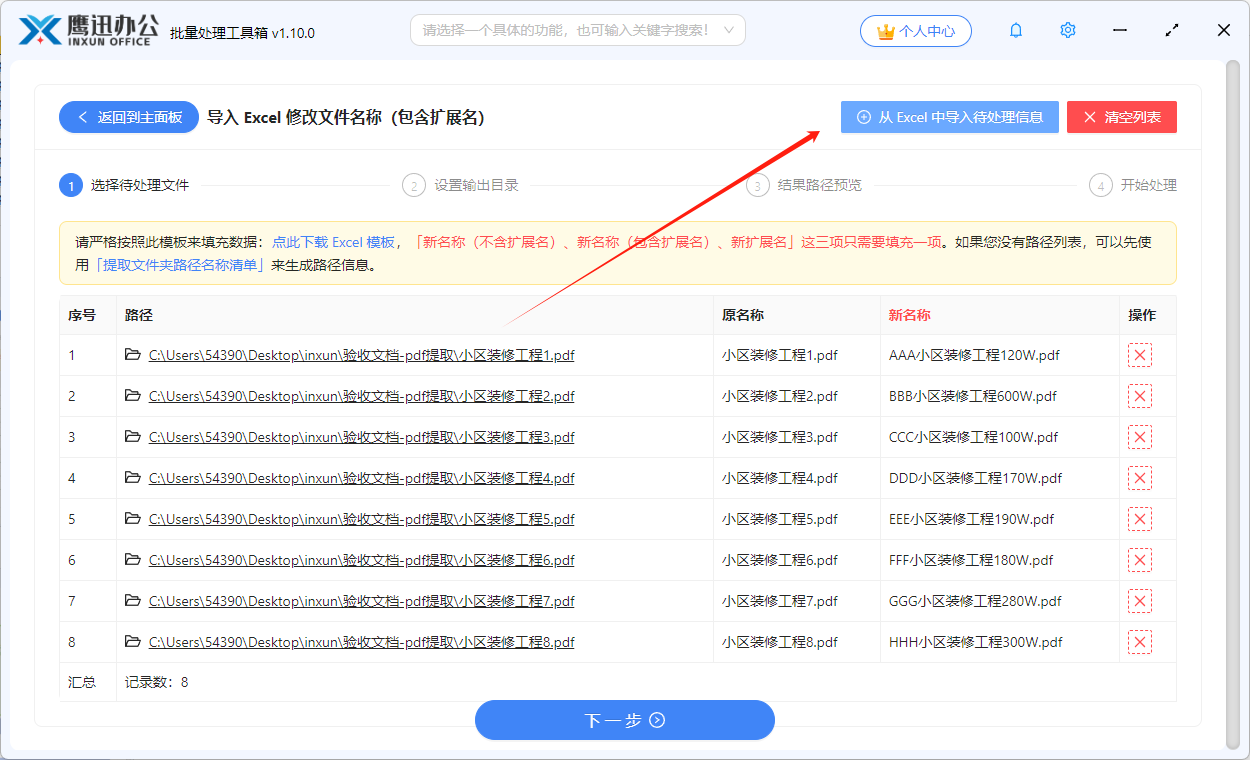Click the Yingxun Office logo icon
Viewport: 1250px width, 760px height.
pos(39,30)
